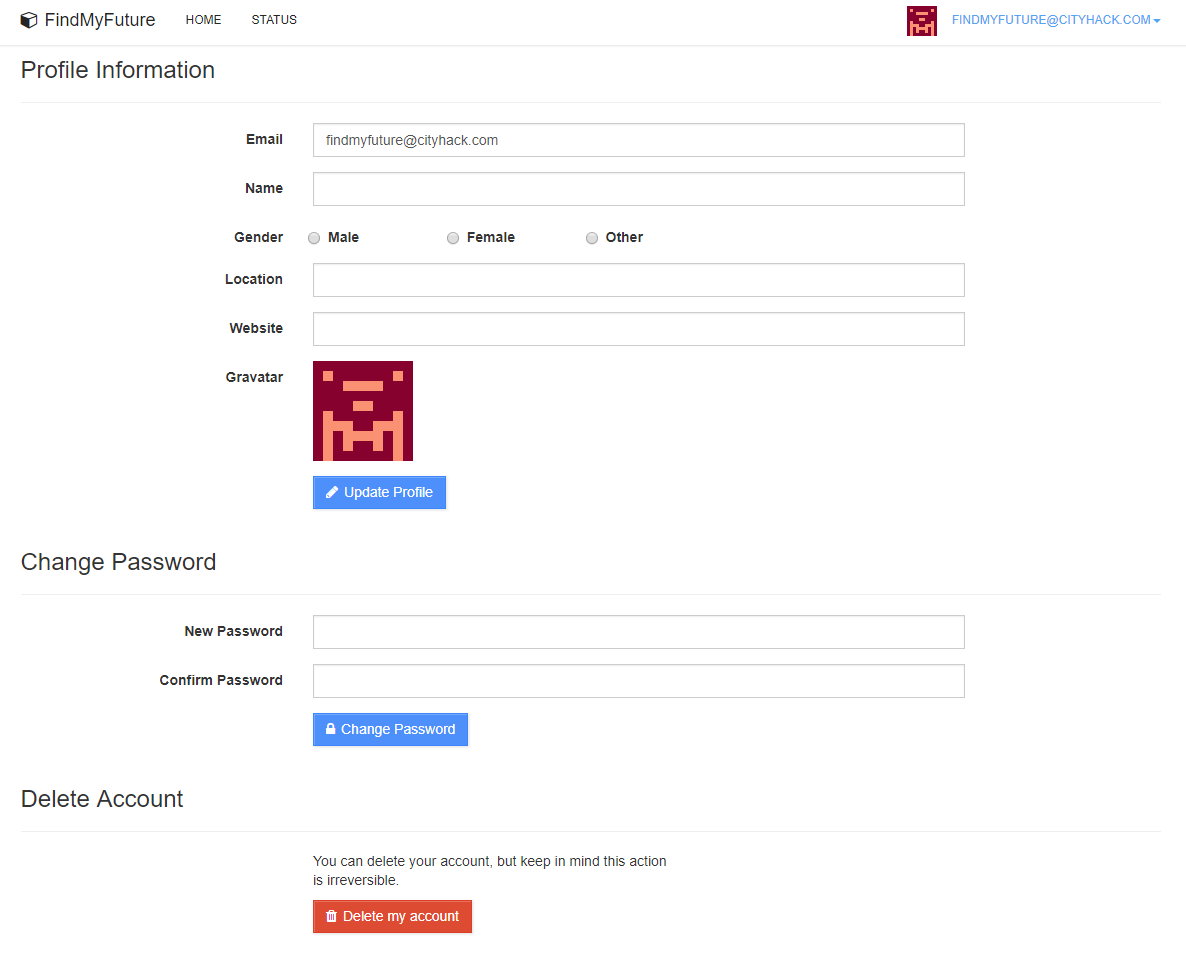The image size is (1186, 955).
Task: Click inside the Location input field
Action: click(x=638, y=280)
